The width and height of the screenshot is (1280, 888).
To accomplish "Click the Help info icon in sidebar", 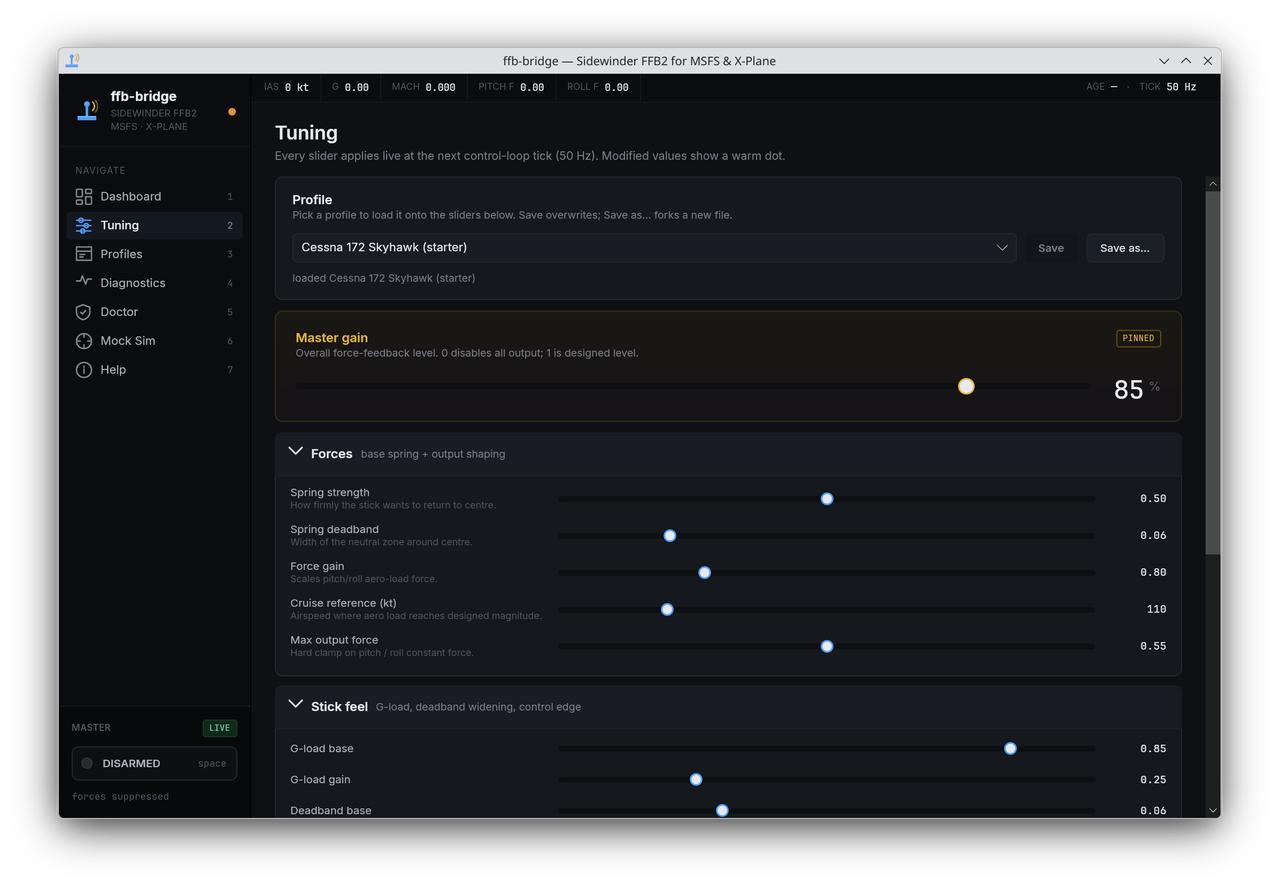I will pos(84,370).
